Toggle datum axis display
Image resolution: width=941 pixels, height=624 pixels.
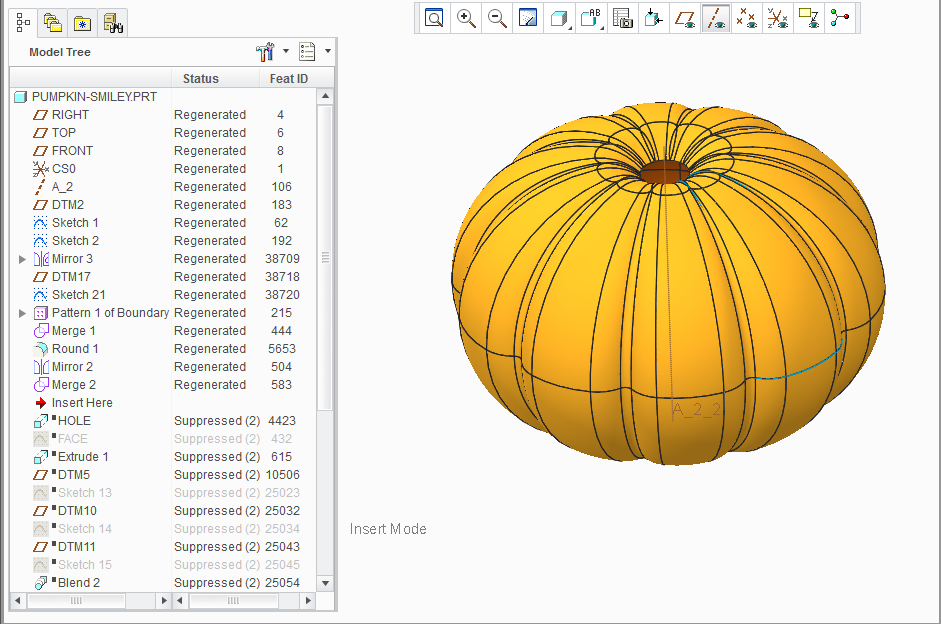(716, 18)
